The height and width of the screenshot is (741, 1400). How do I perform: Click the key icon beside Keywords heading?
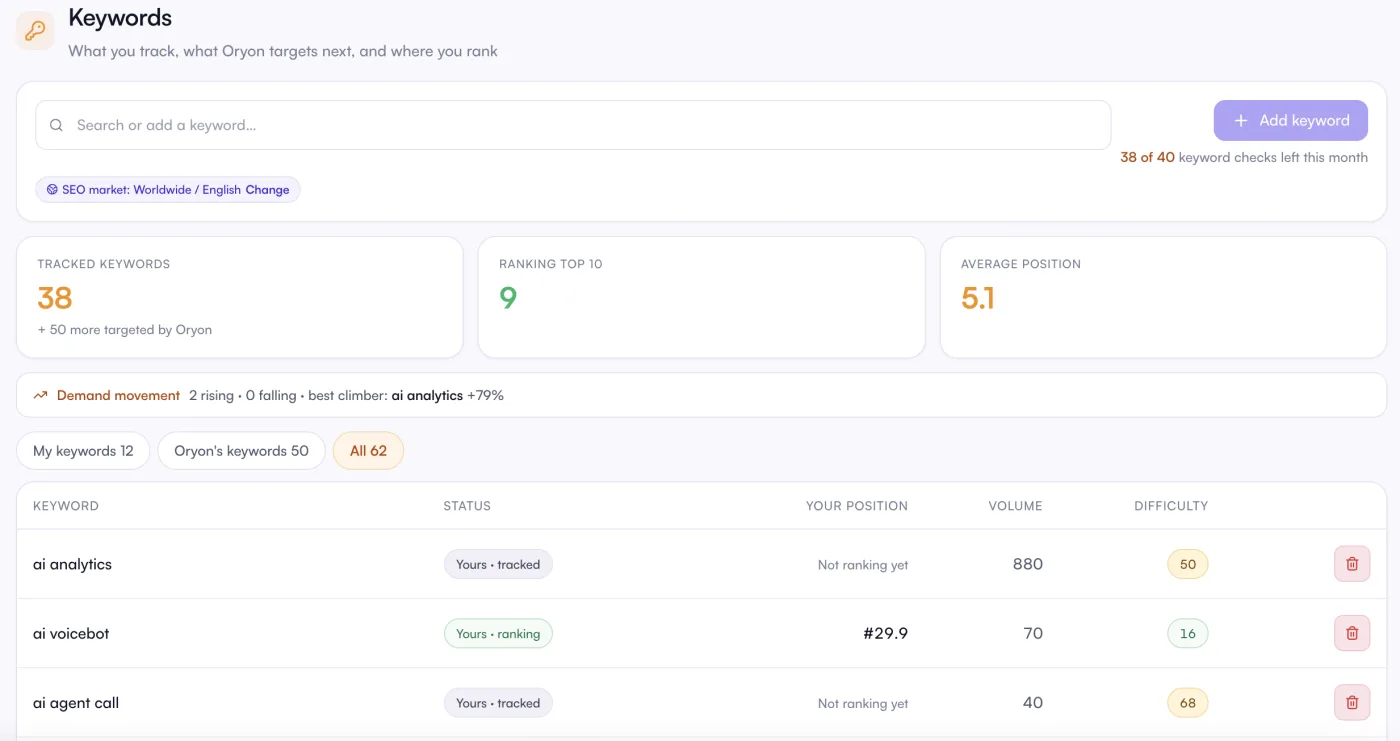coord(35,31)
